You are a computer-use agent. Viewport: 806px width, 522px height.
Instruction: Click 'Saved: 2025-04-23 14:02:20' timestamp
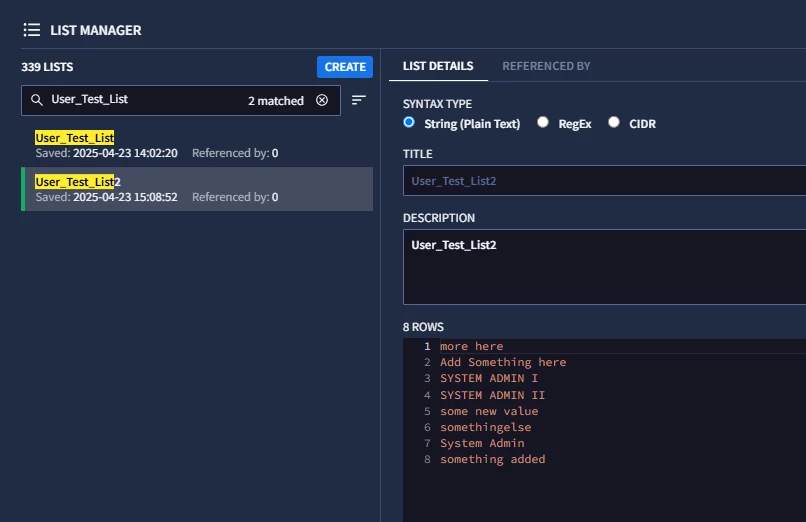pyautogui.click(x=106, y=153)
